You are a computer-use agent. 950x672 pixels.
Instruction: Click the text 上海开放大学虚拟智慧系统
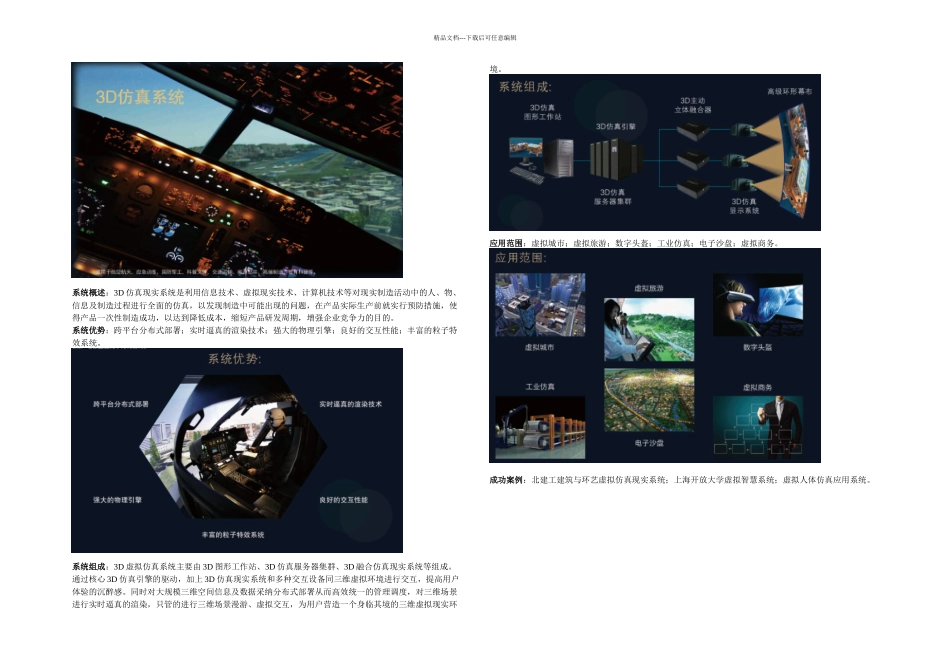725,480
